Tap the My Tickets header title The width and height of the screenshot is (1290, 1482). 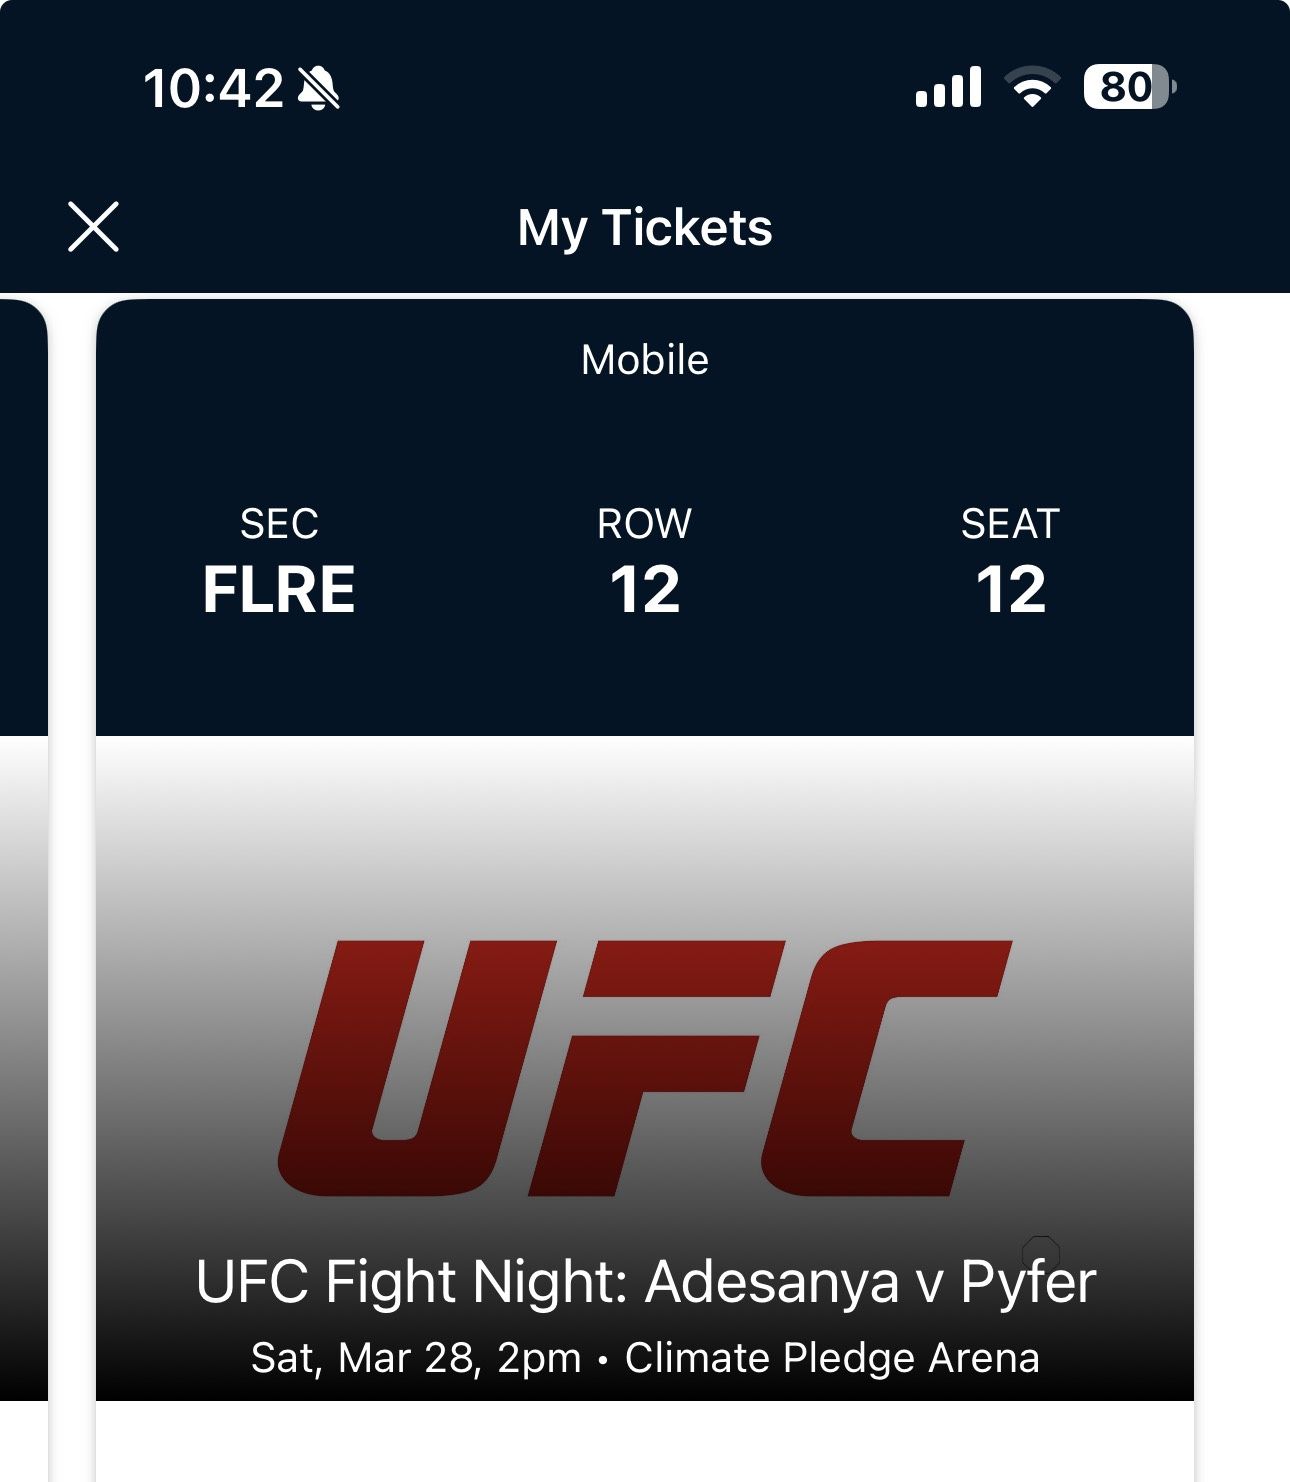(645, 227)
